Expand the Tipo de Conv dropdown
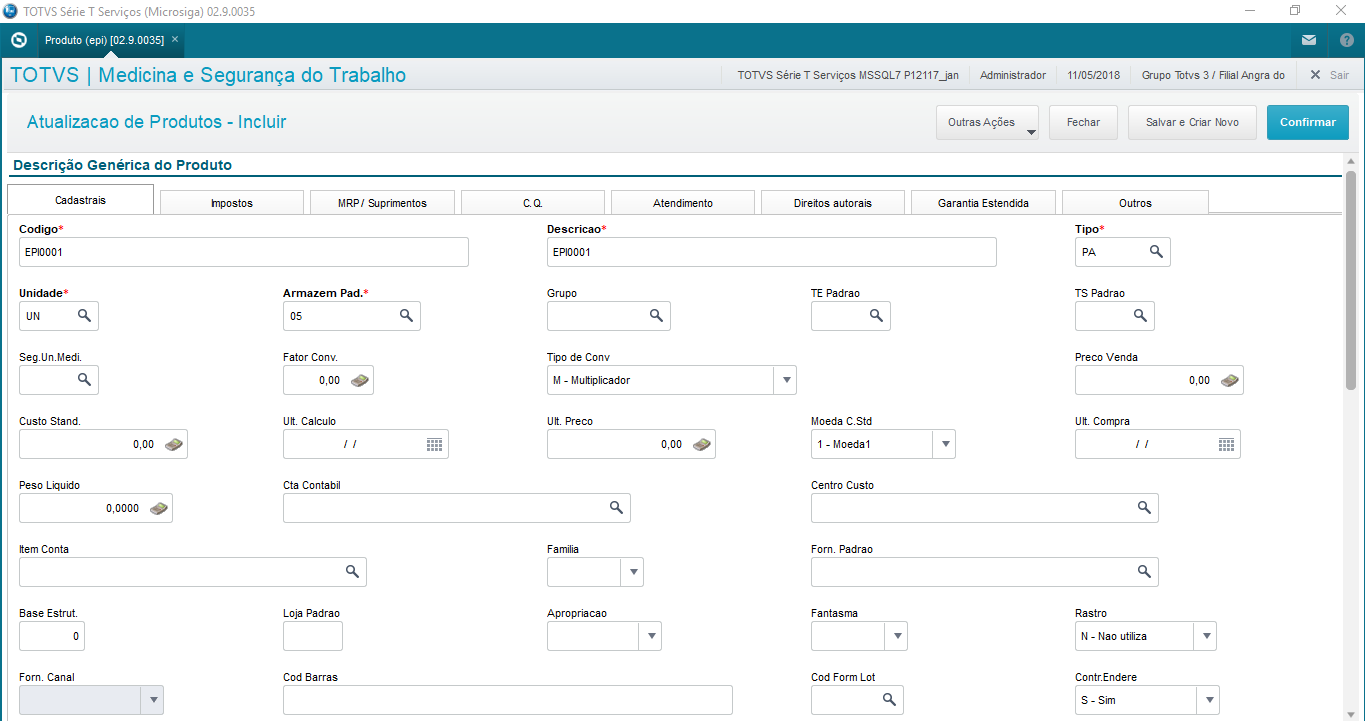The width and height of the screenshot is (1365, 721). point(785,380)
